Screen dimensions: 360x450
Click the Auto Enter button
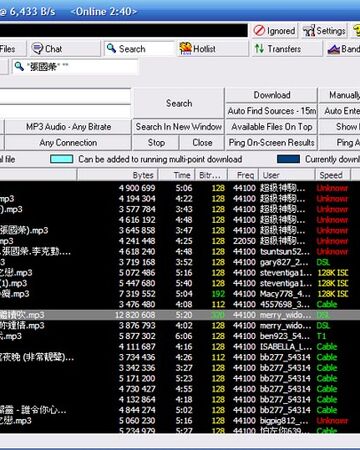tap(339, 111)
